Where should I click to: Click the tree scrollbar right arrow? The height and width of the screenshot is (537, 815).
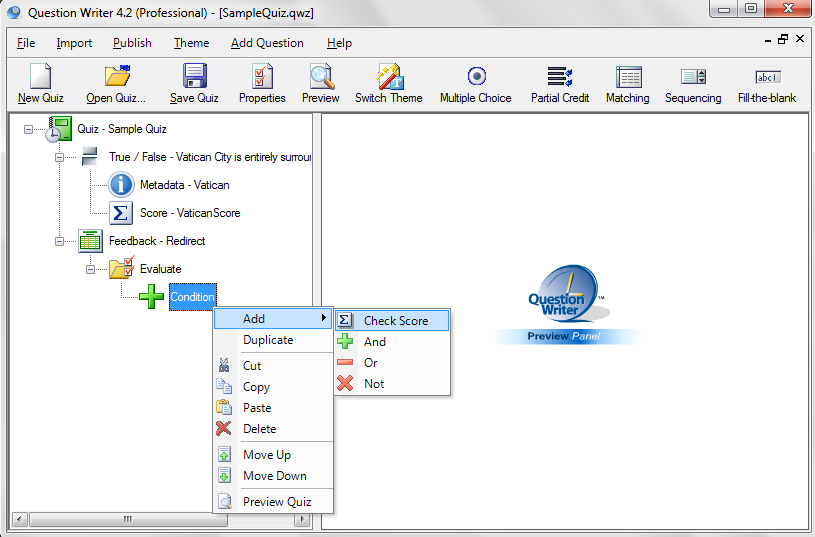coord(303,519)
